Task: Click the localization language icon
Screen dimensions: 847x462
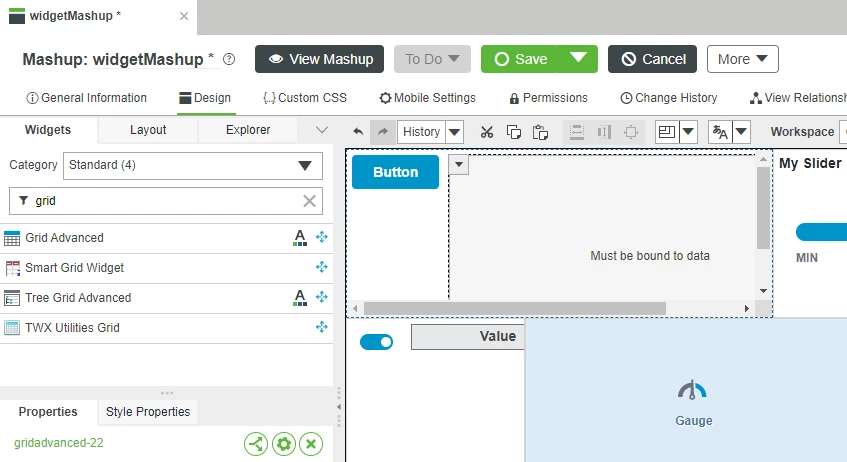Action: [720, 132]
